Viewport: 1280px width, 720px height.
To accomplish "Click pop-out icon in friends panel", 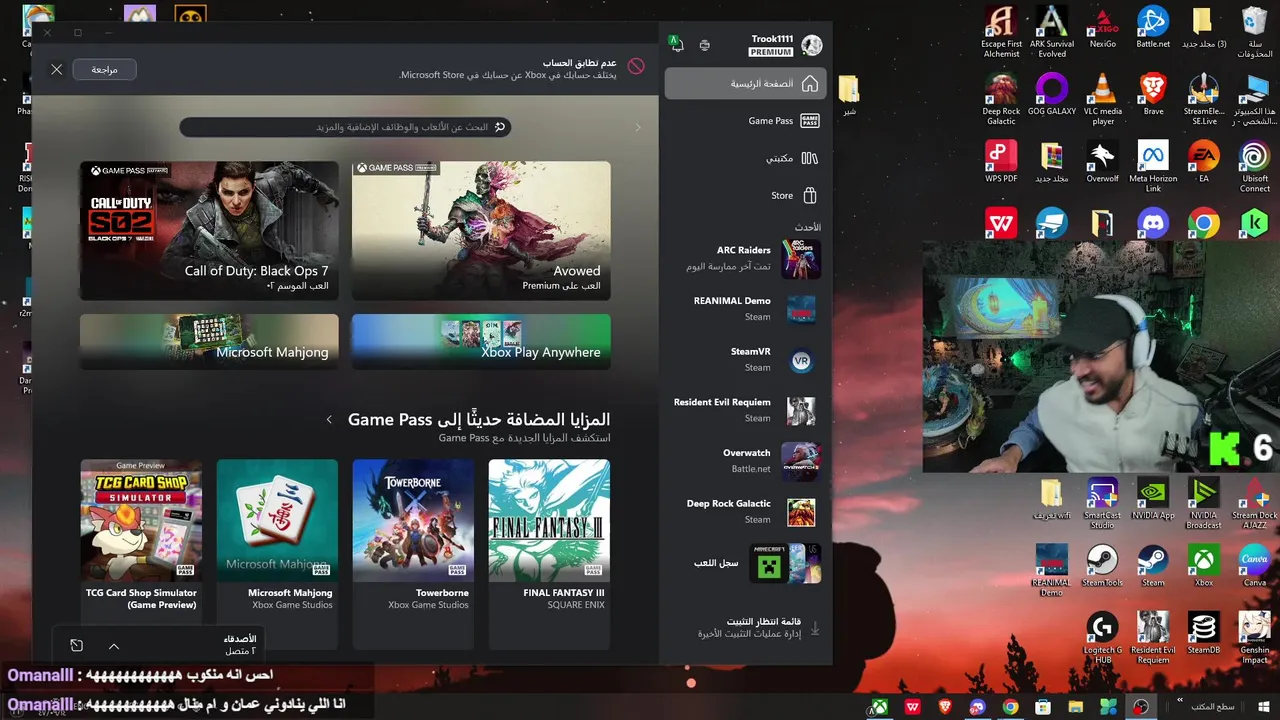I will 76,646.
